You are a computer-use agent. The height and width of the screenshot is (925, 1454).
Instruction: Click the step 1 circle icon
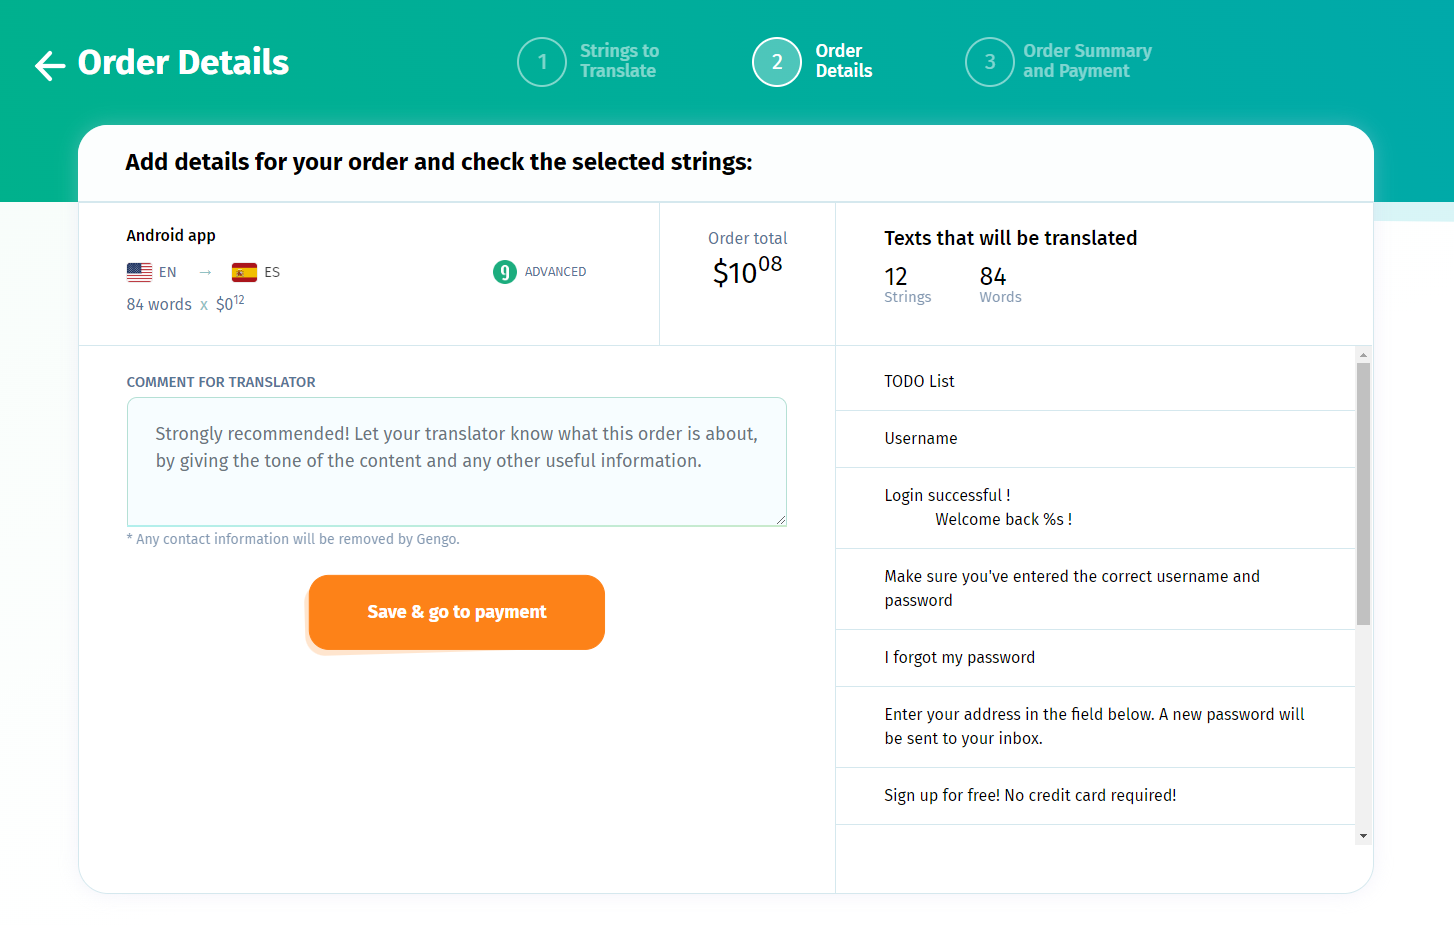pyautogui.click(x=542, y=62)
